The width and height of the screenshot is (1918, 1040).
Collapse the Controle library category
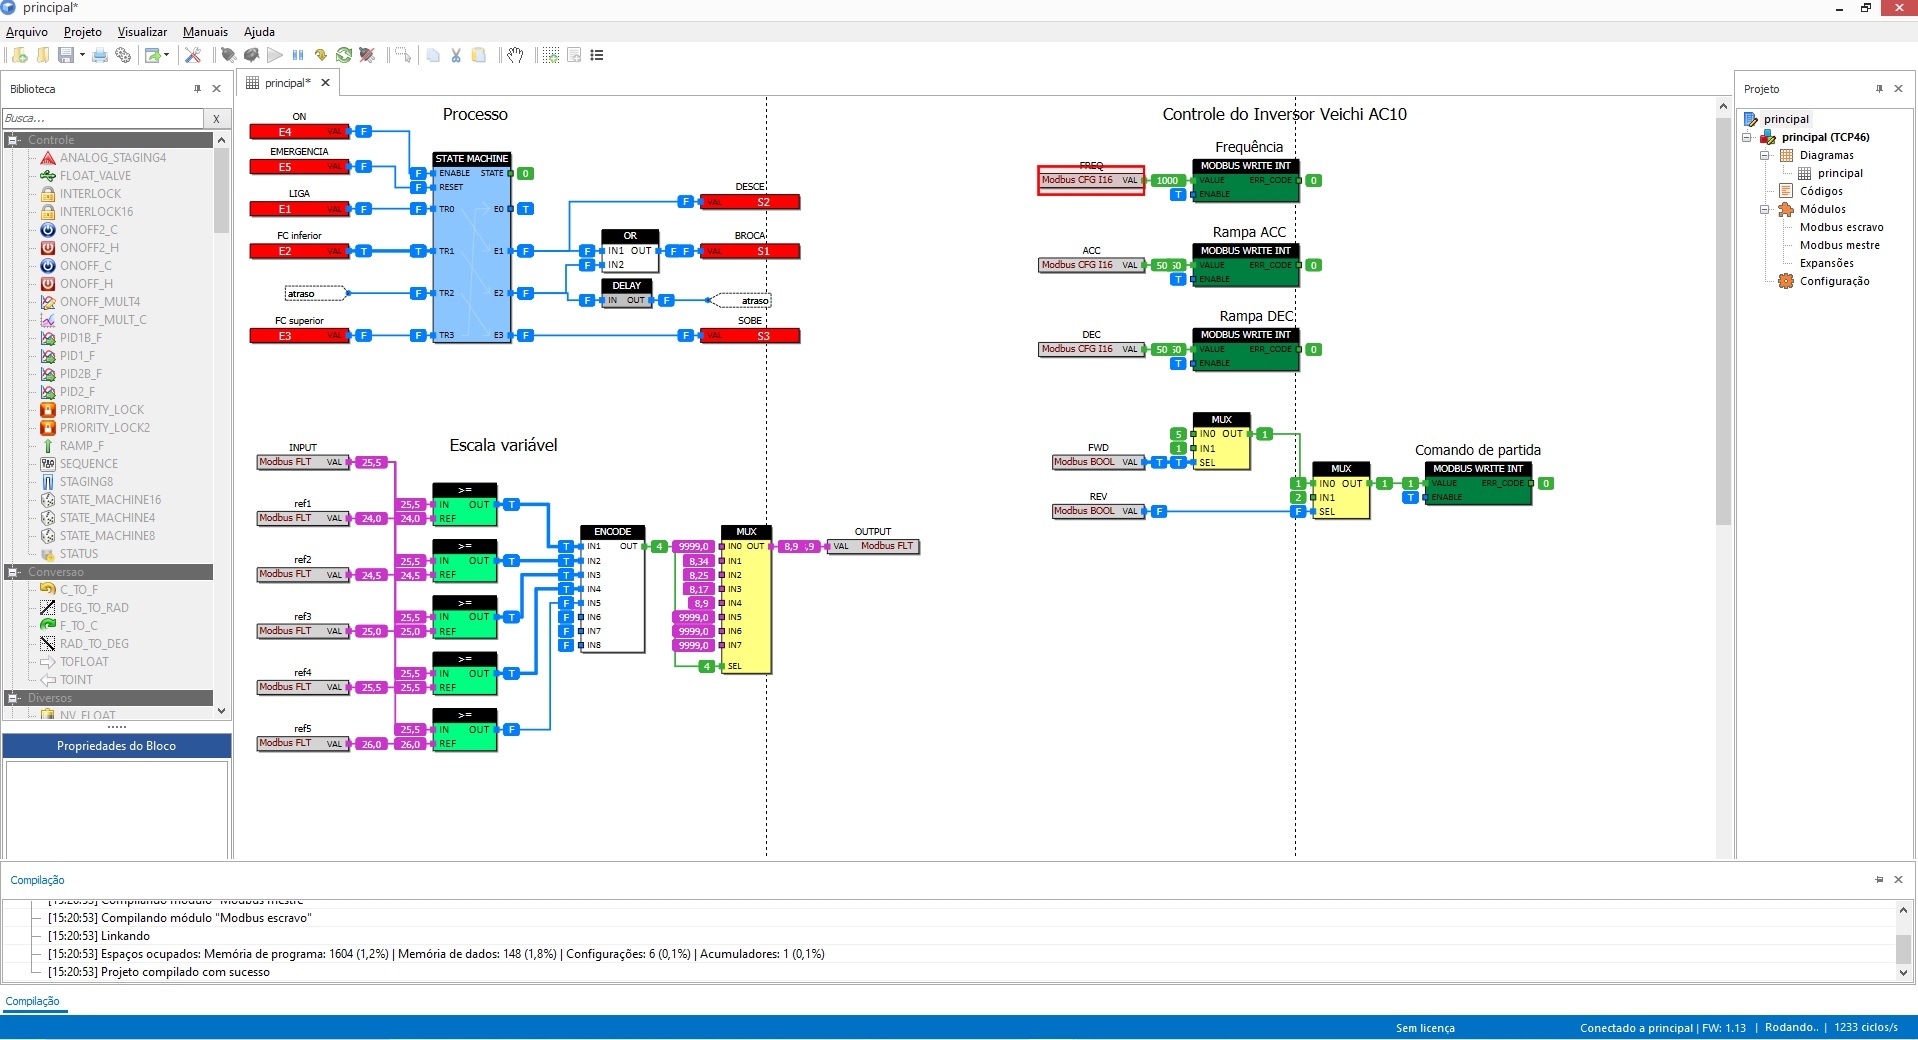tap(14, 140)
